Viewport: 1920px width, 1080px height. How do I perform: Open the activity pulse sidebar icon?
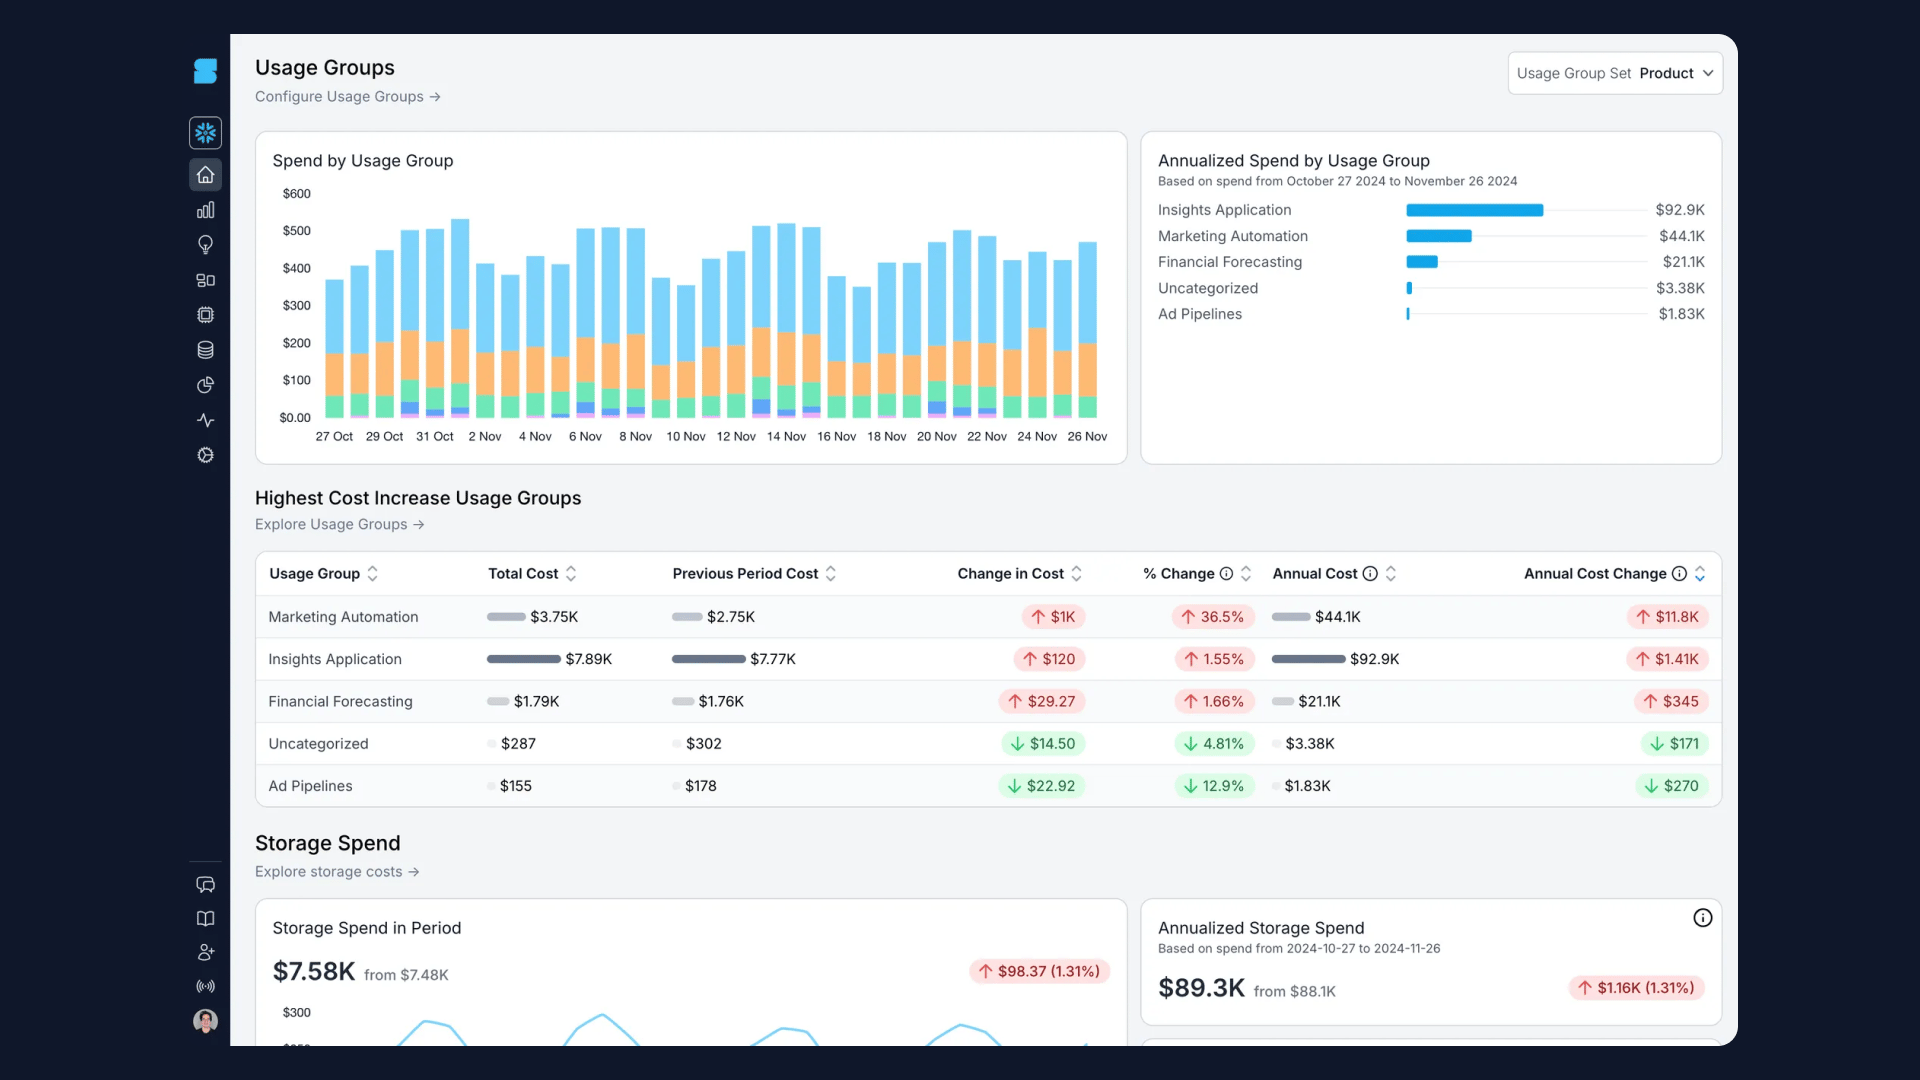tap(205, 420)
